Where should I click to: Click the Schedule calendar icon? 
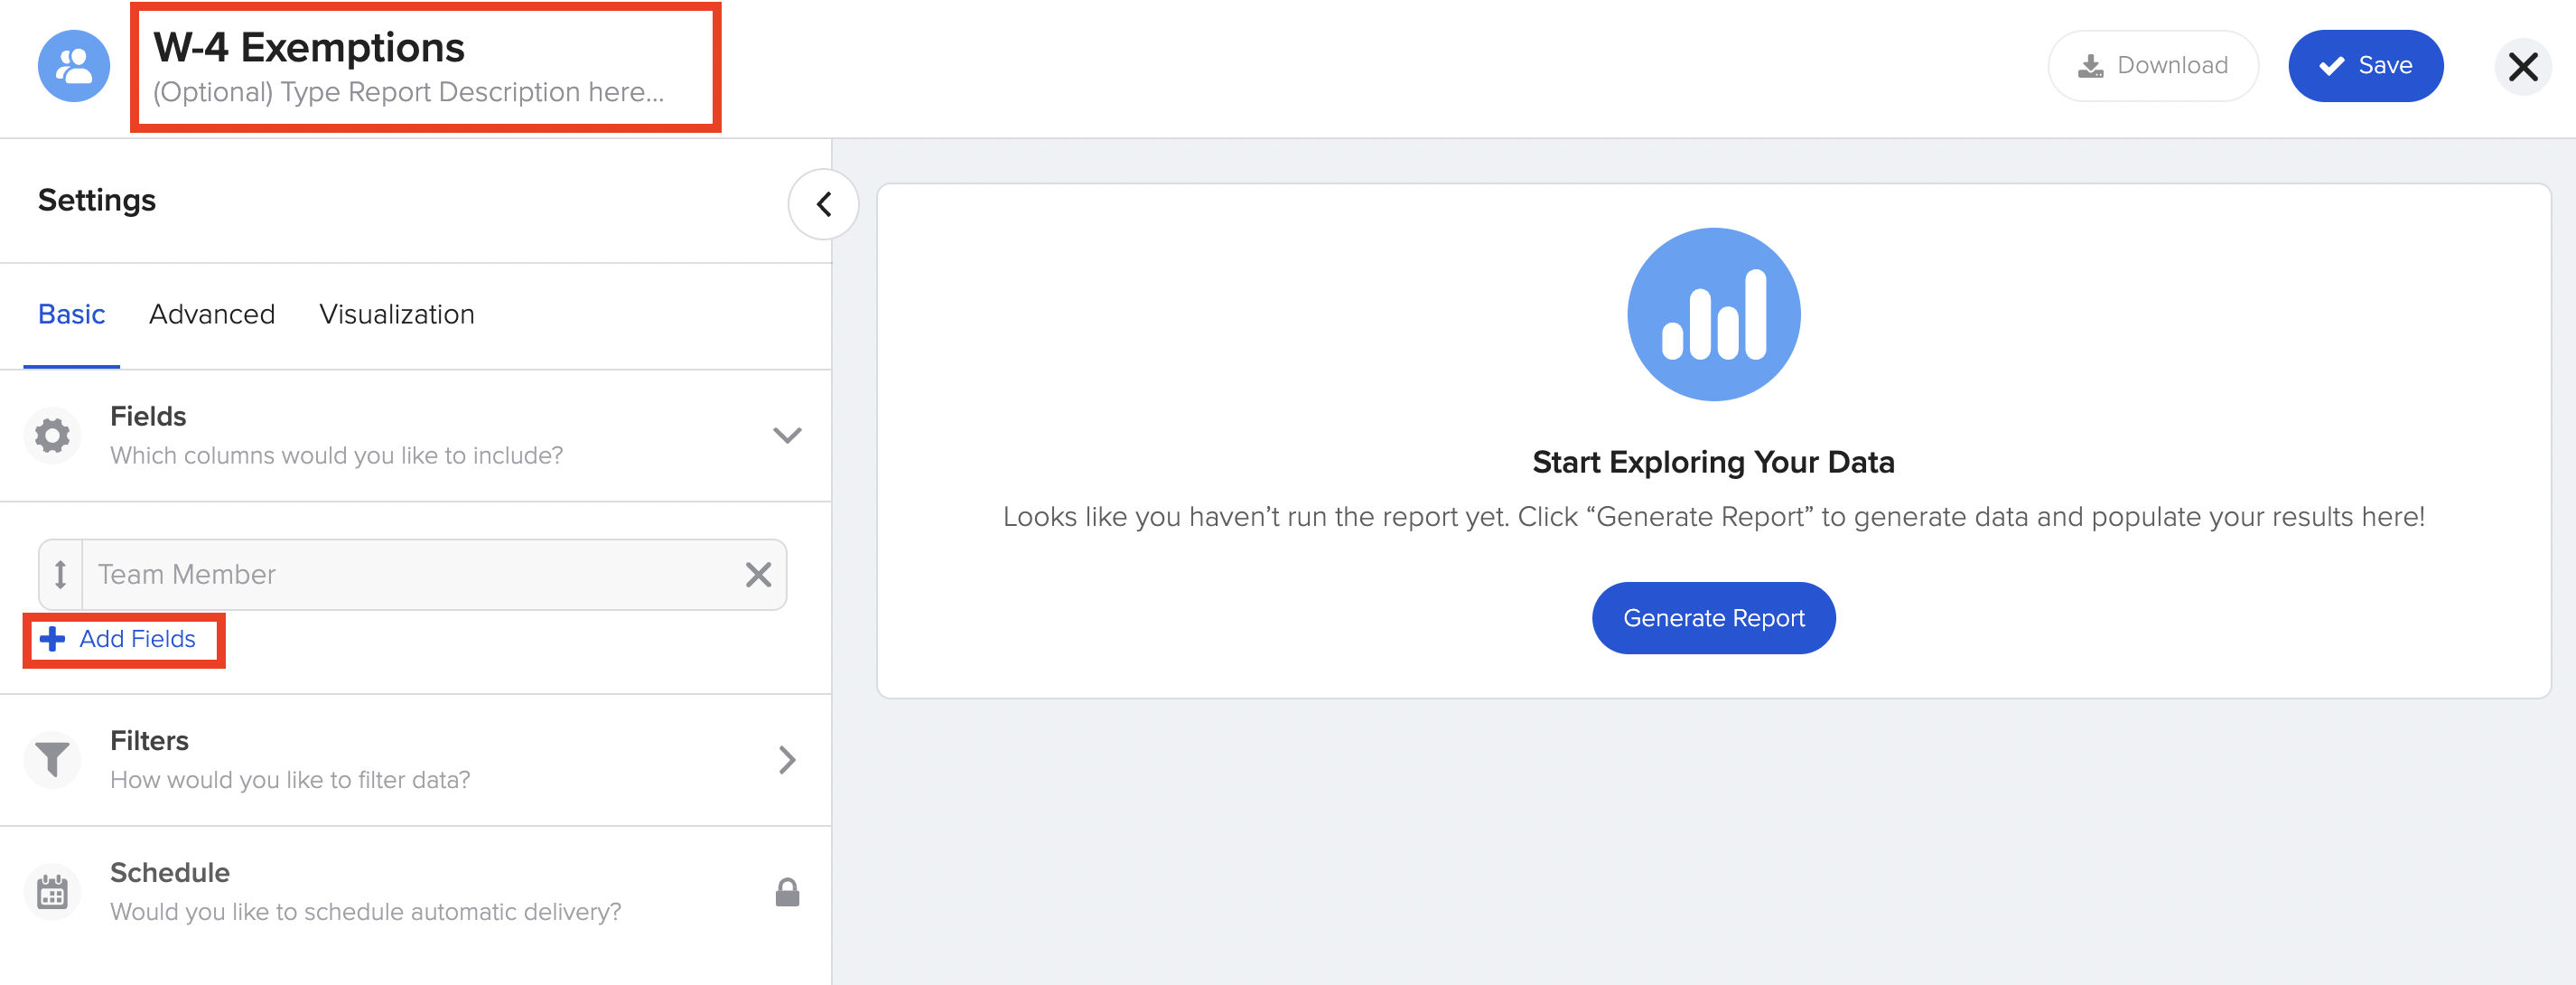(52, 891)
